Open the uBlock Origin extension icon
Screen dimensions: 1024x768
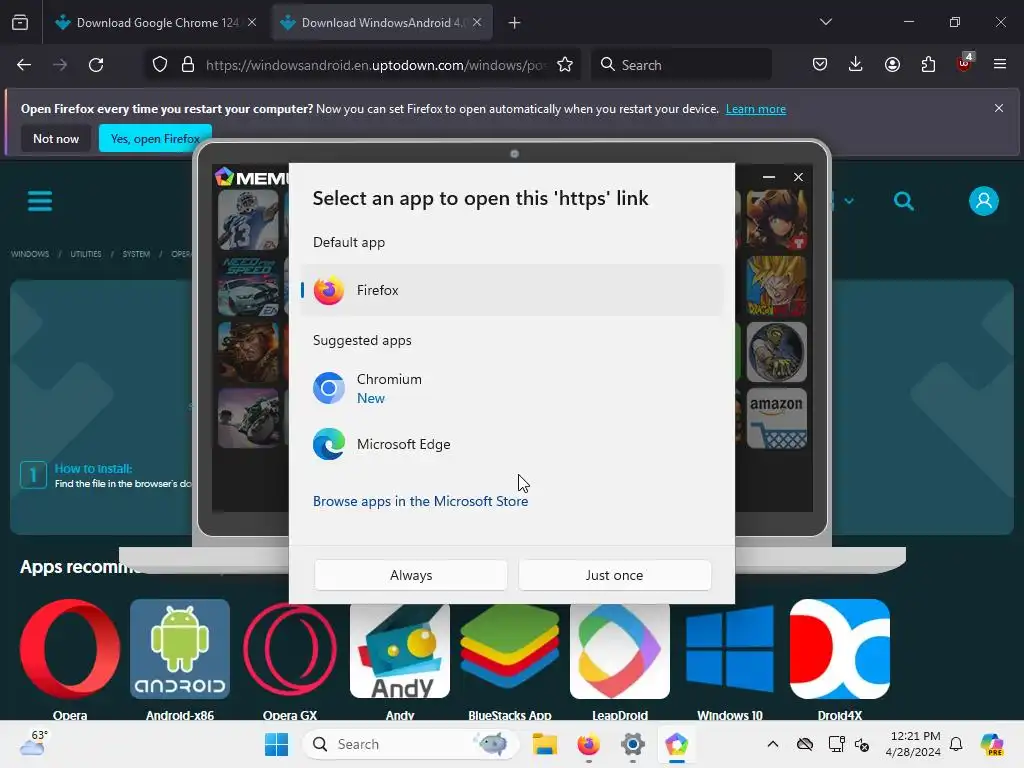(964, 63)
